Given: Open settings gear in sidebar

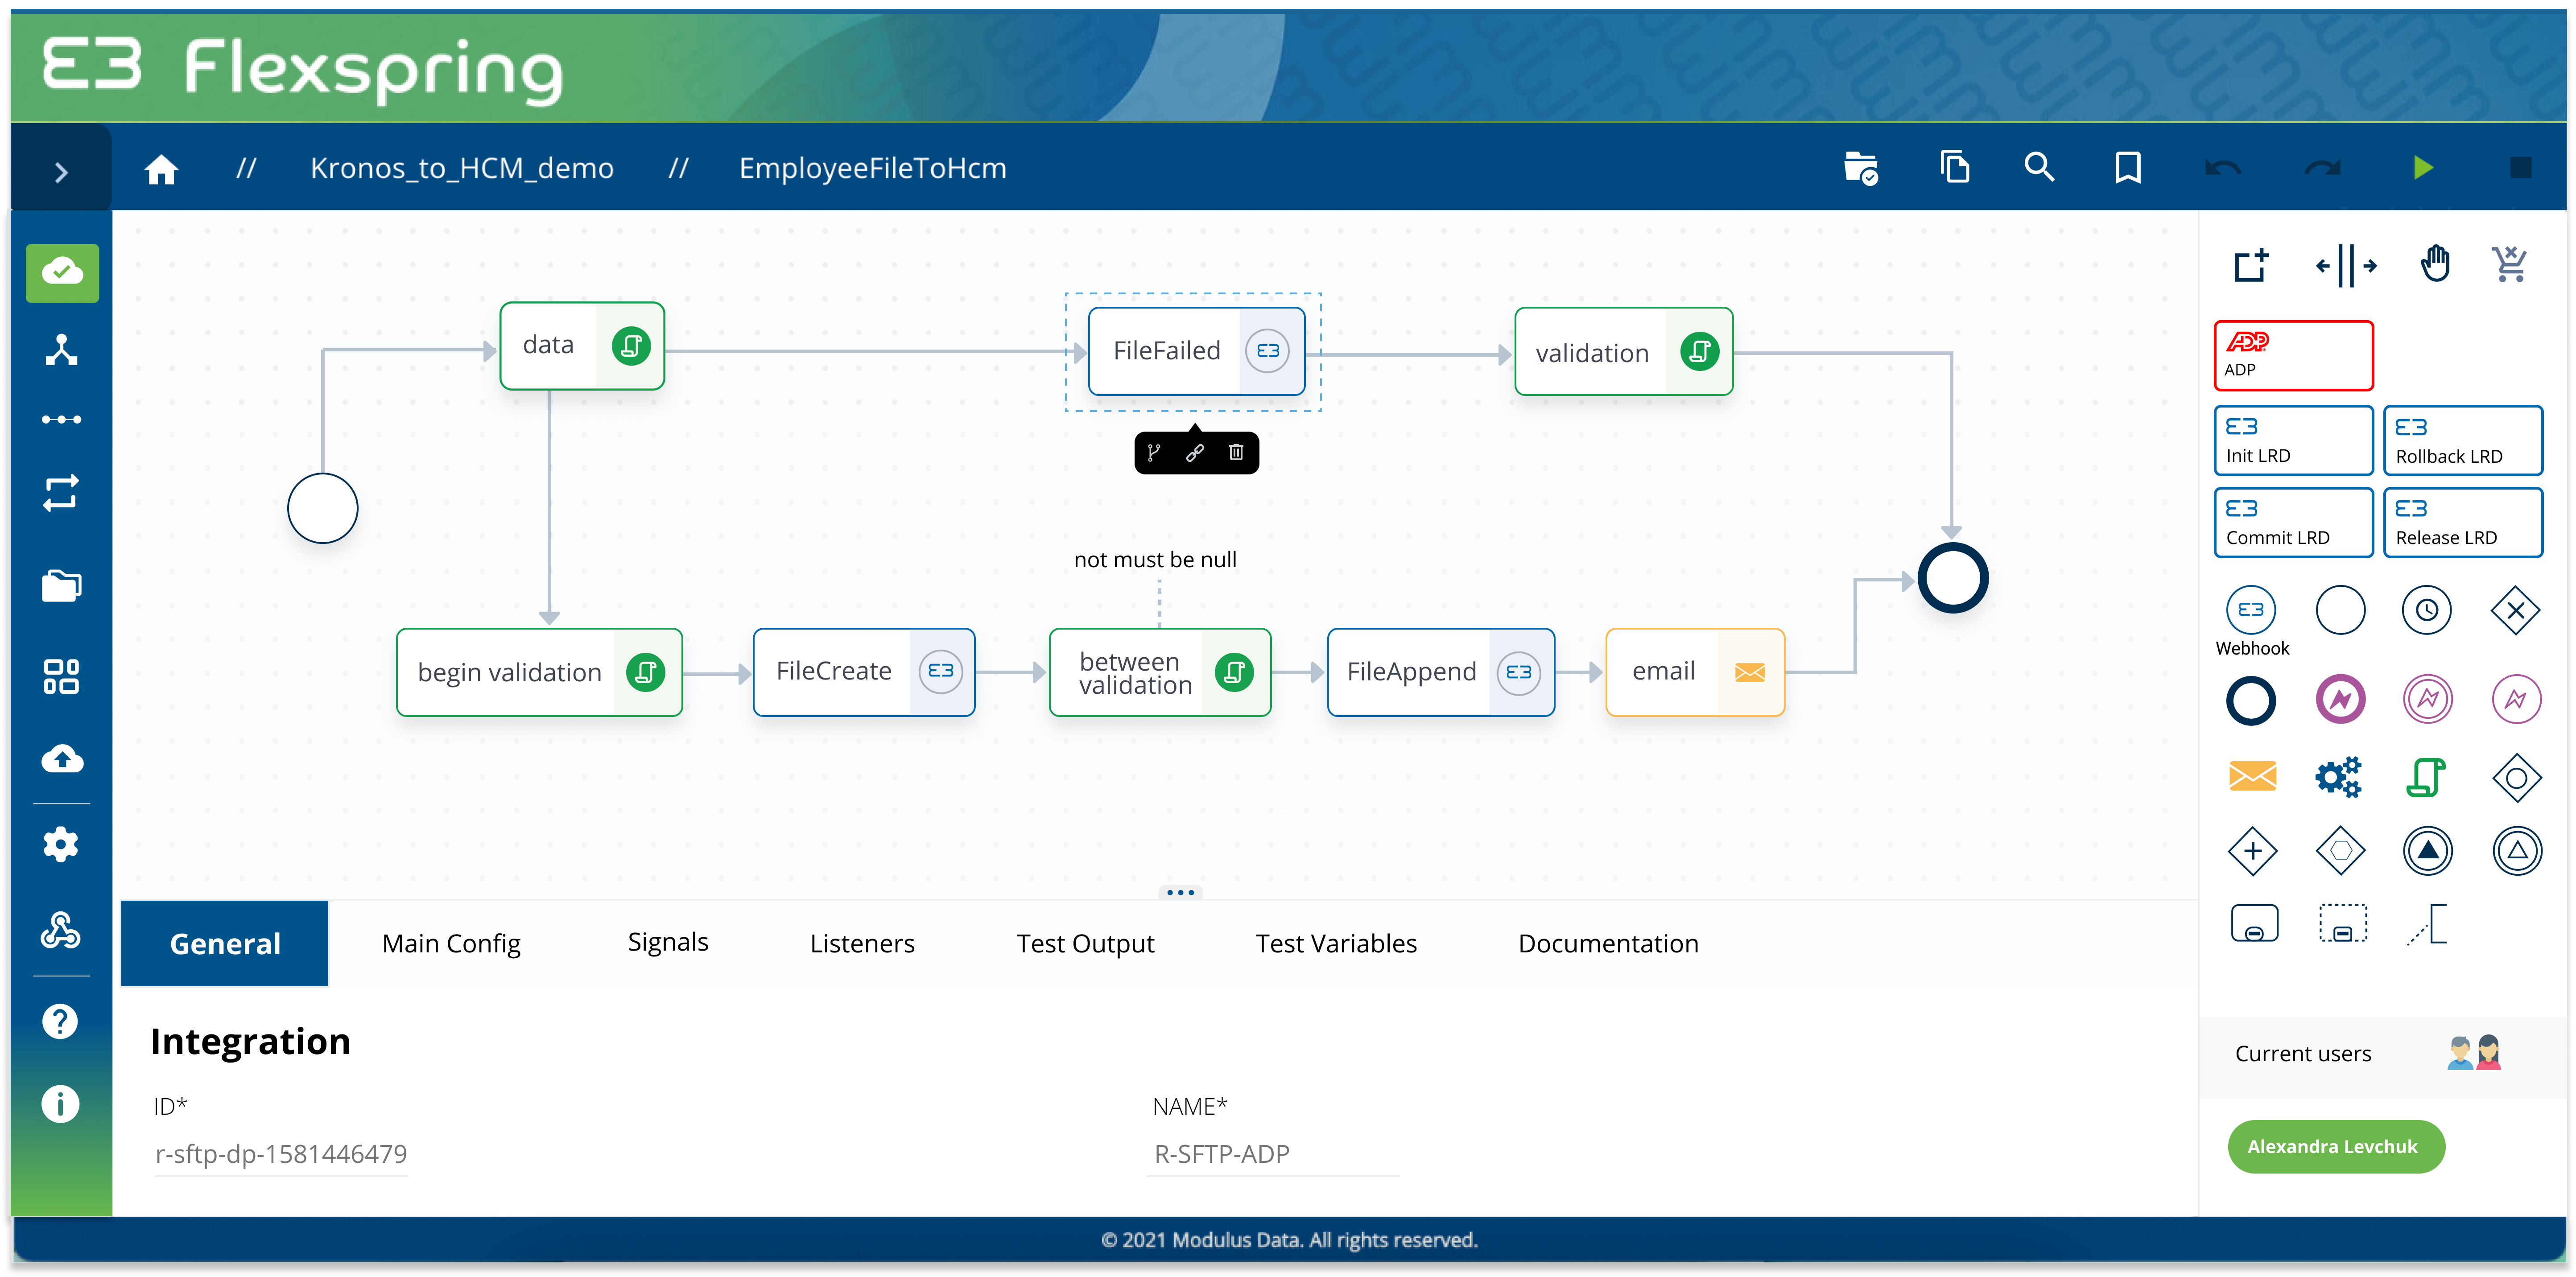Looking at the screenshot, I should pos(61,845).
